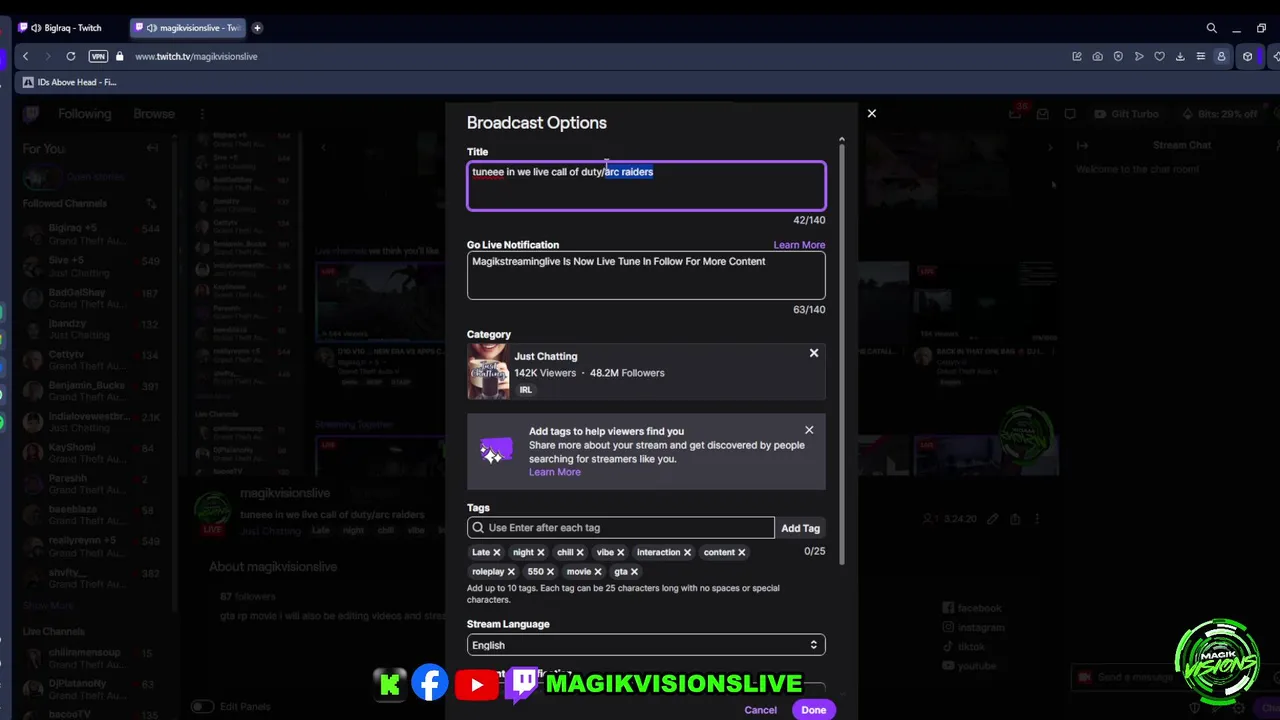Remove the 550 tag
Viewport: 1280px width, 720px height.
(x=550, y=572)
